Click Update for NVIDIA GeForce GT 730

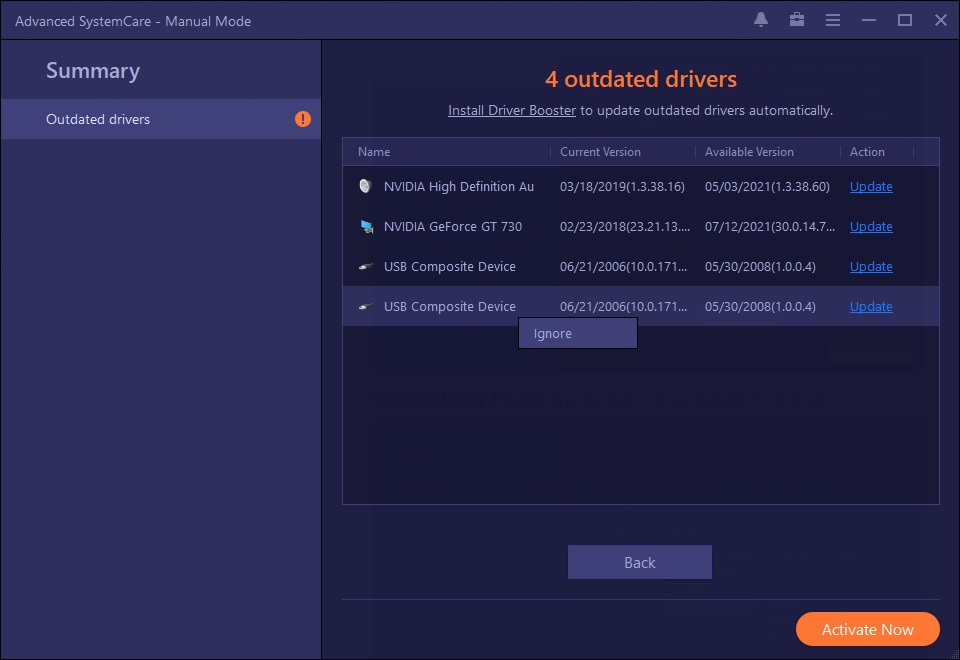point(871,227)
